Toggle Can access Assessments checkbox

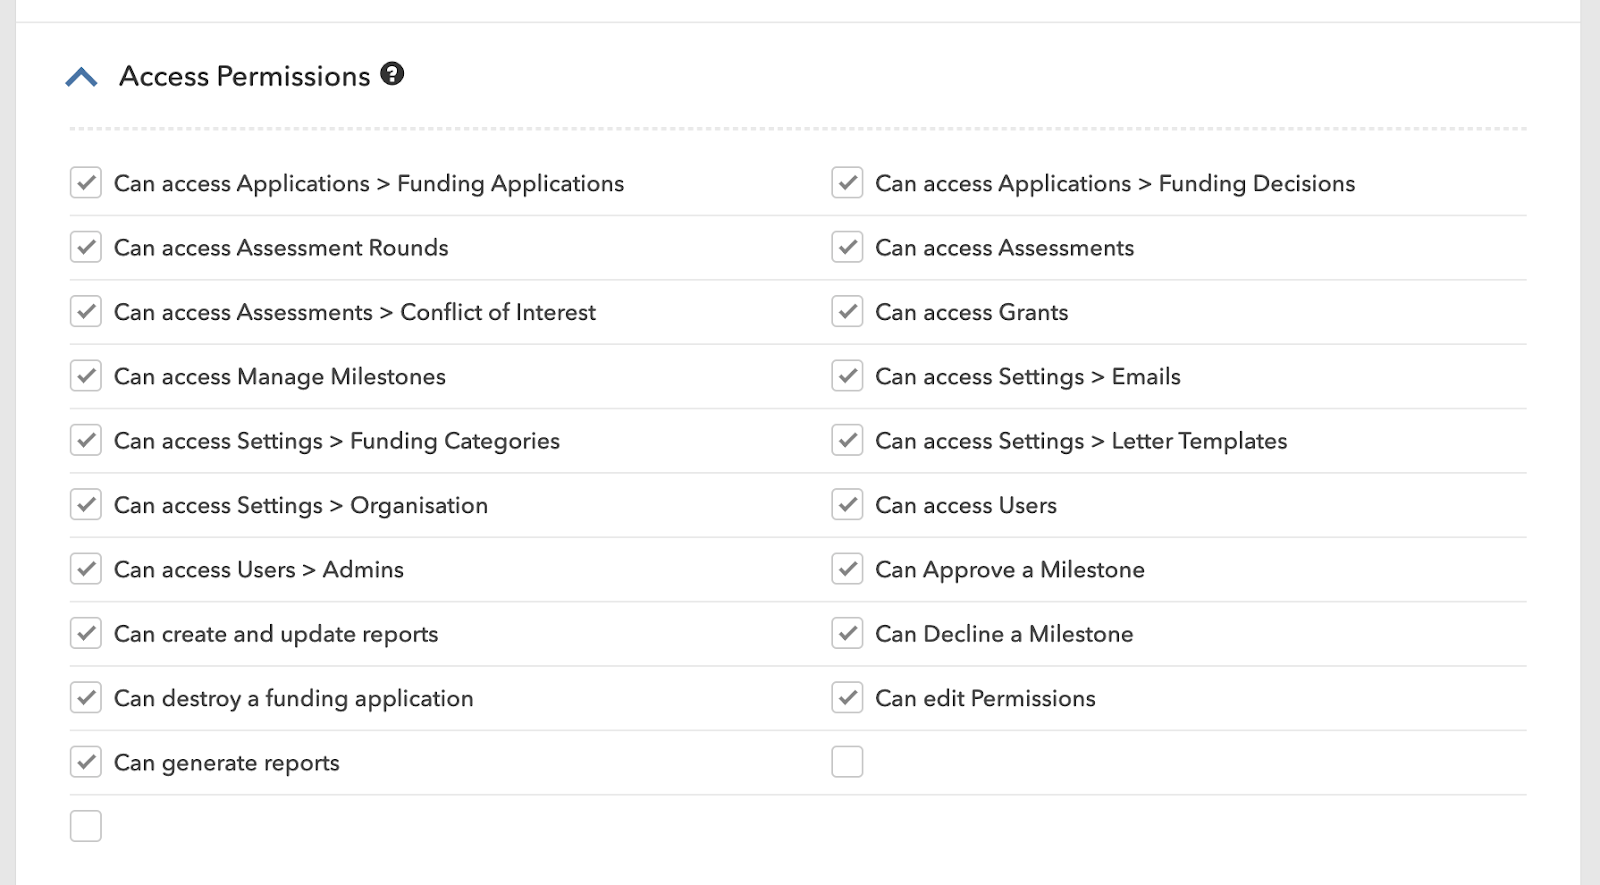(x=847, y=247)
